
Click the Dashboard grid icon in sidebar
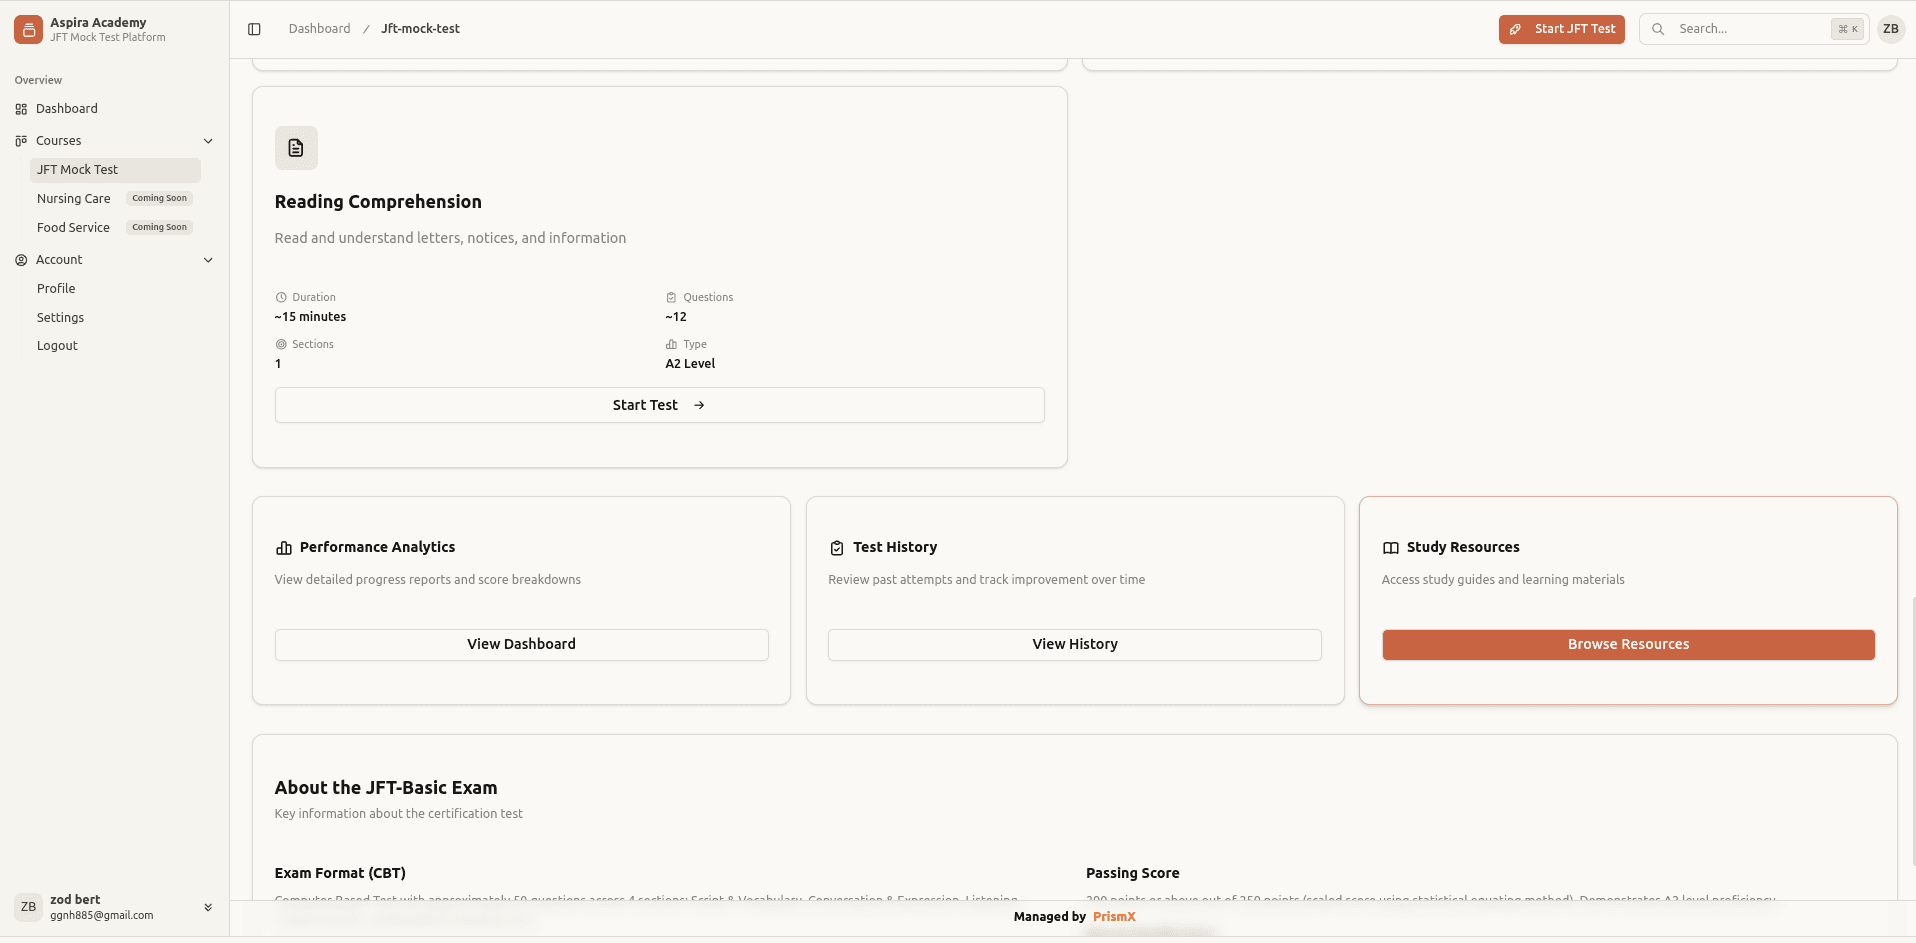click(x=21, y=109)
